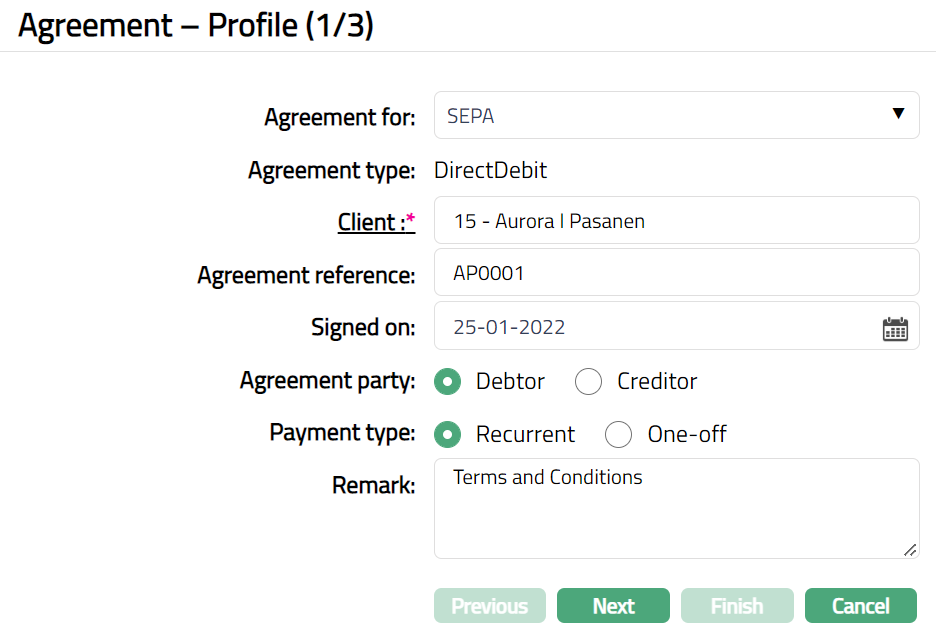
Task: Go to the Next profile step
Action: 613,606
